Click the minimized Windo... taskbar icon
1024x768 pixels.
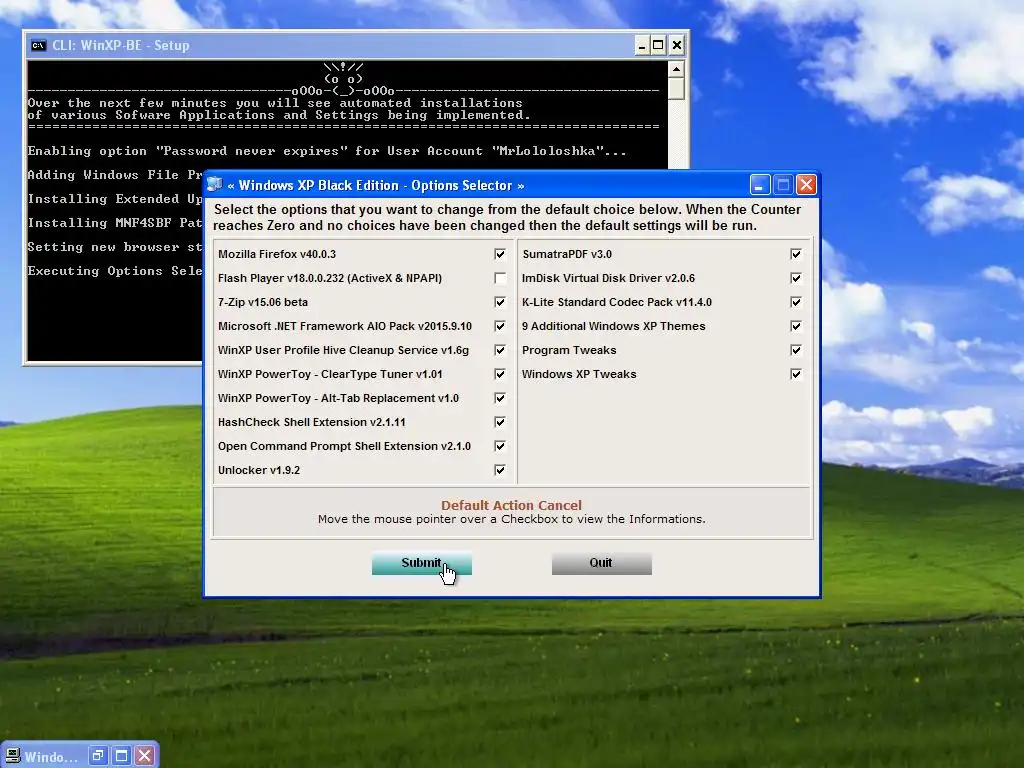pyautogui.click(x=13, y=756)
